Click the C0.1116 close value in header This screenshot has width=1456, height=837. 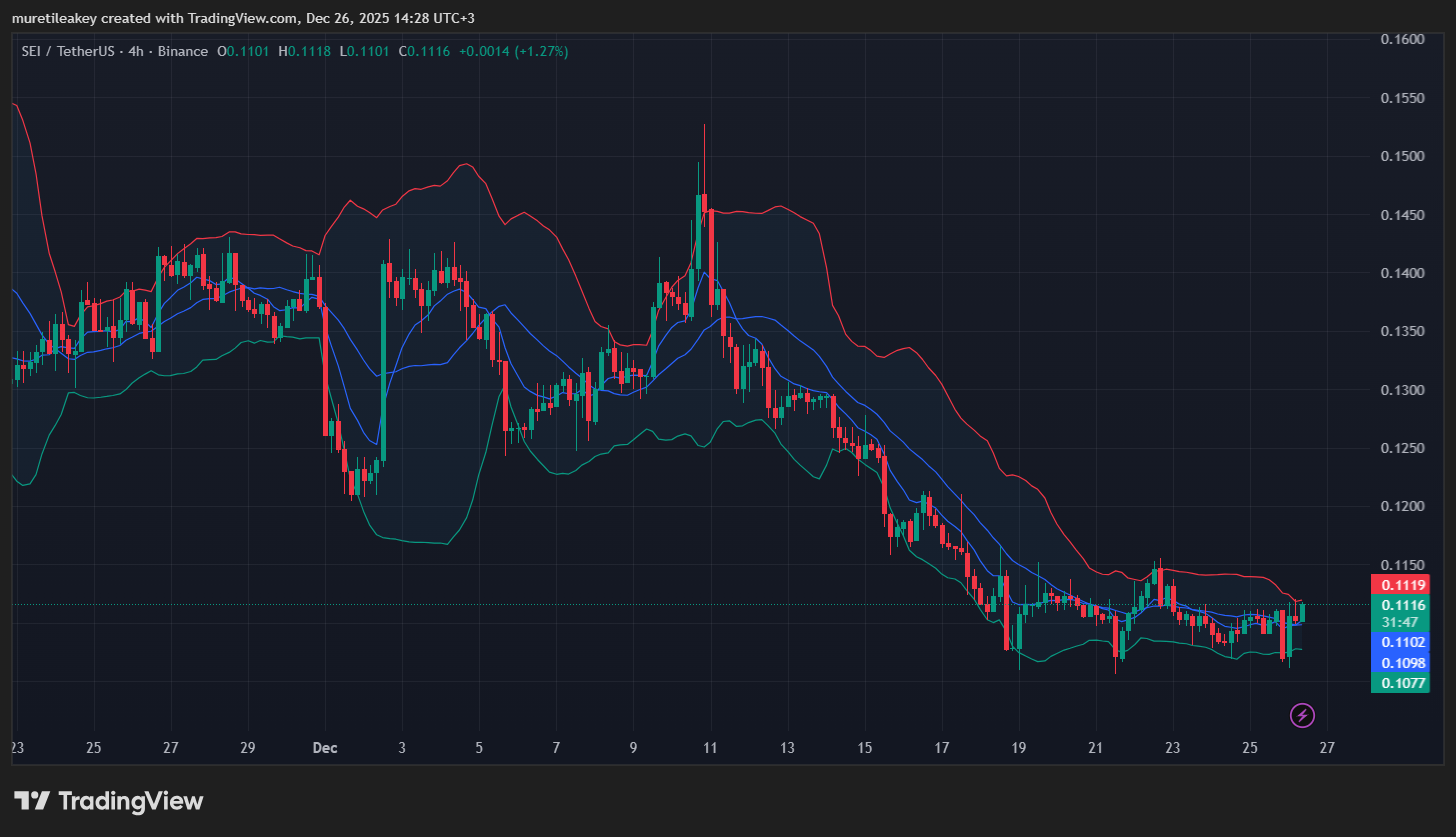(424, 51)
